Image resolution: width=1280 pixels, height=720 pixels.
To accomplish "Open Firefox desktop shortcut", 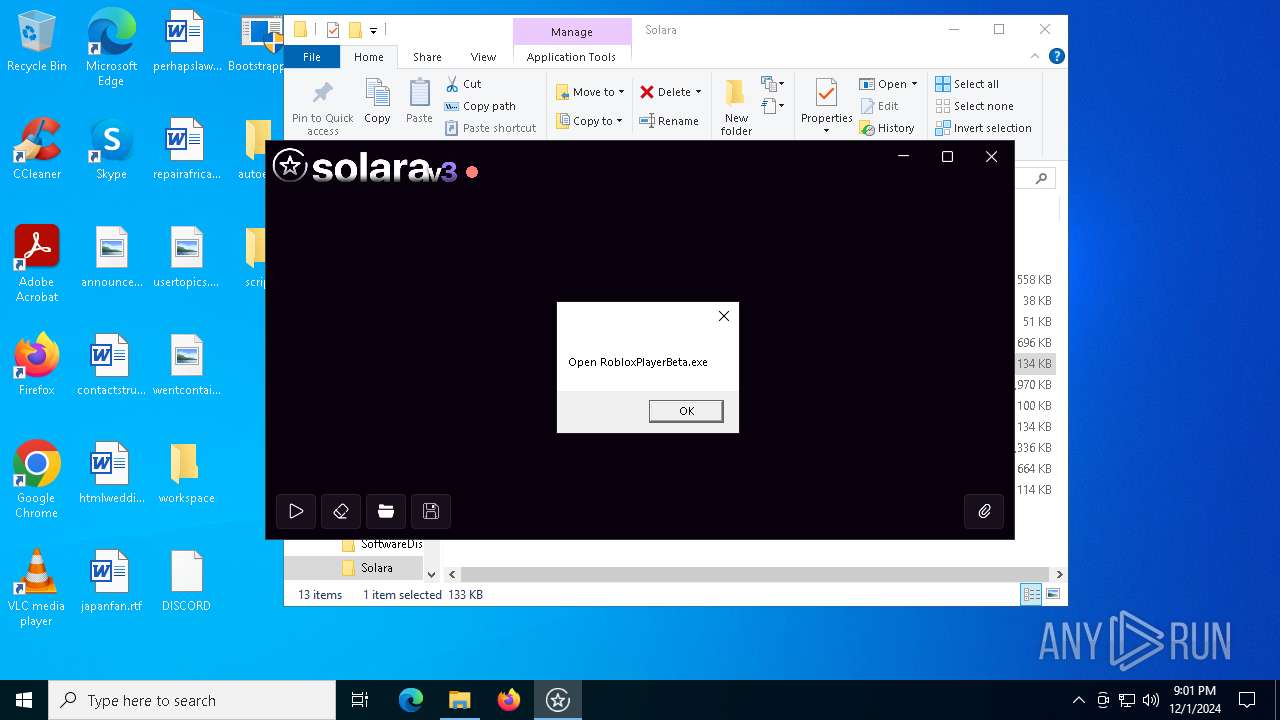I will (37, 365).
